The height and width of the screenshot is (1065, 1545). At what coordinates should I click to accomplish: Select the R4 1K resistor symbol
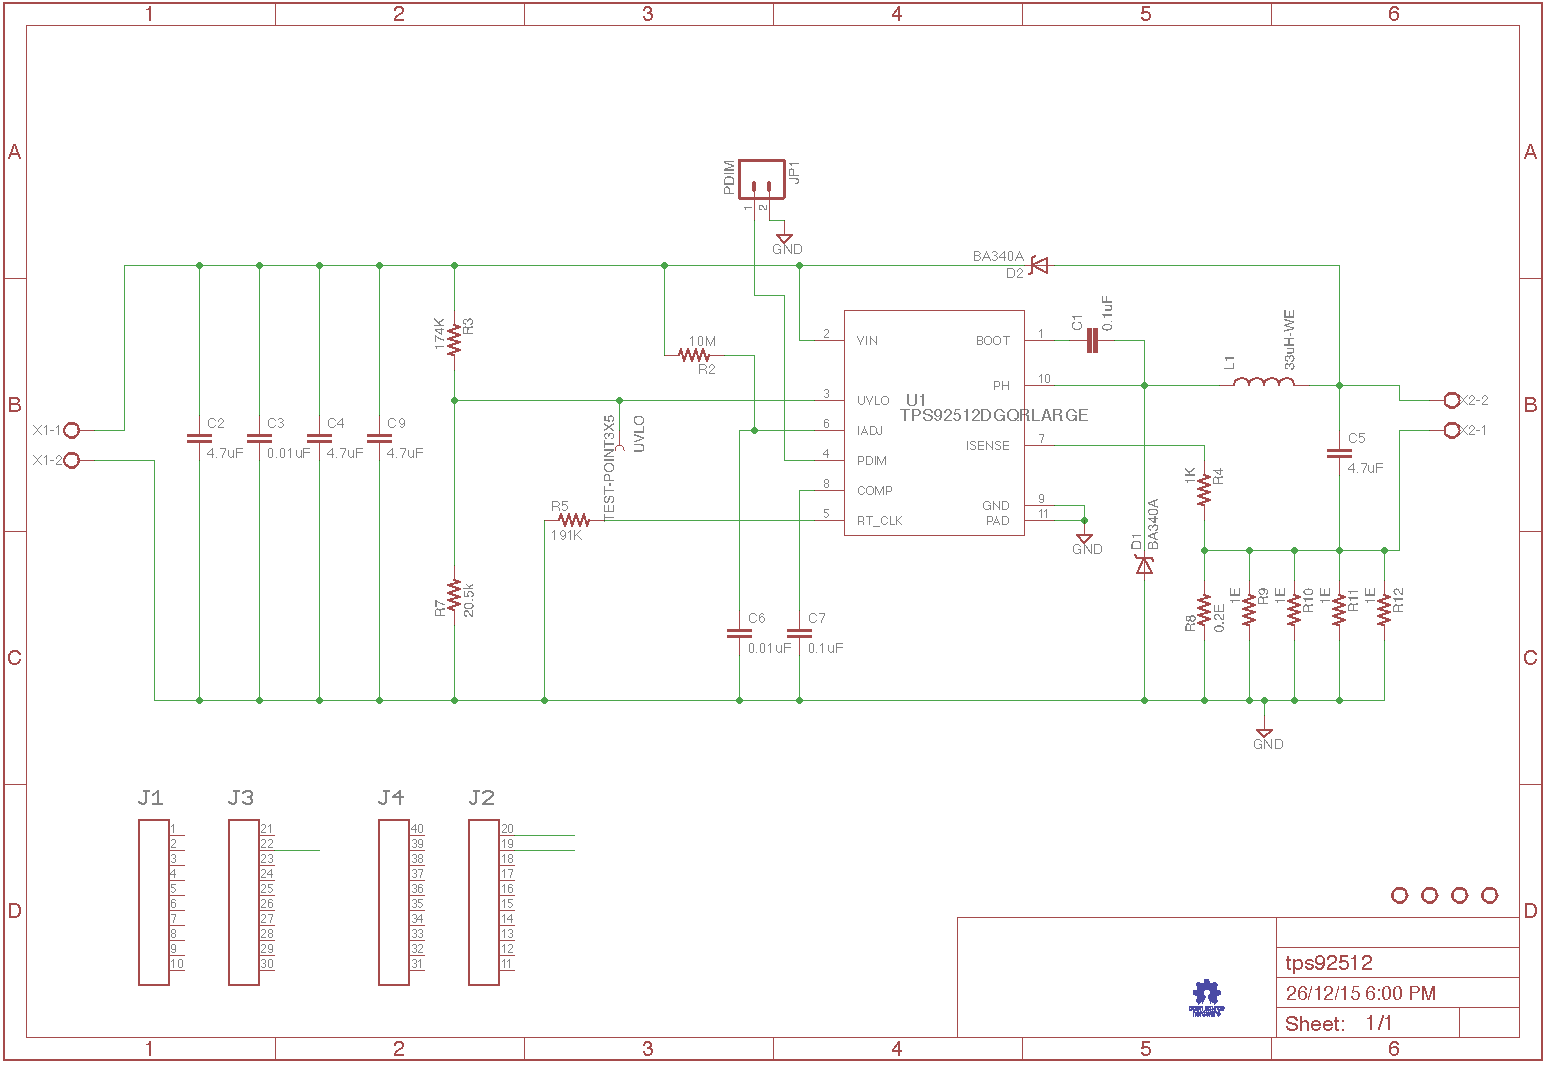[1204, 488]
